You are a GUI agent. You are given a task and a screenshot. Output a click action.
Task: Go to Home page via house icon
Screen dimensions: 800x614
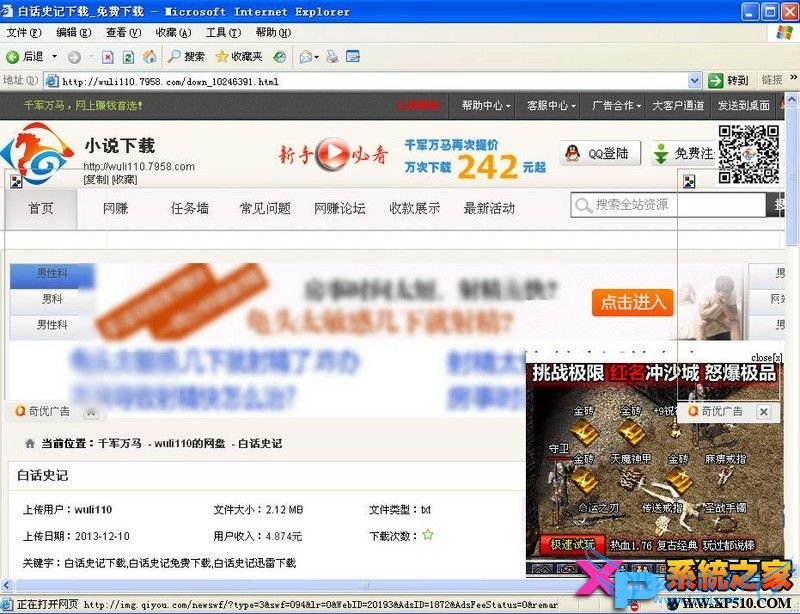(x=149, y=57)
